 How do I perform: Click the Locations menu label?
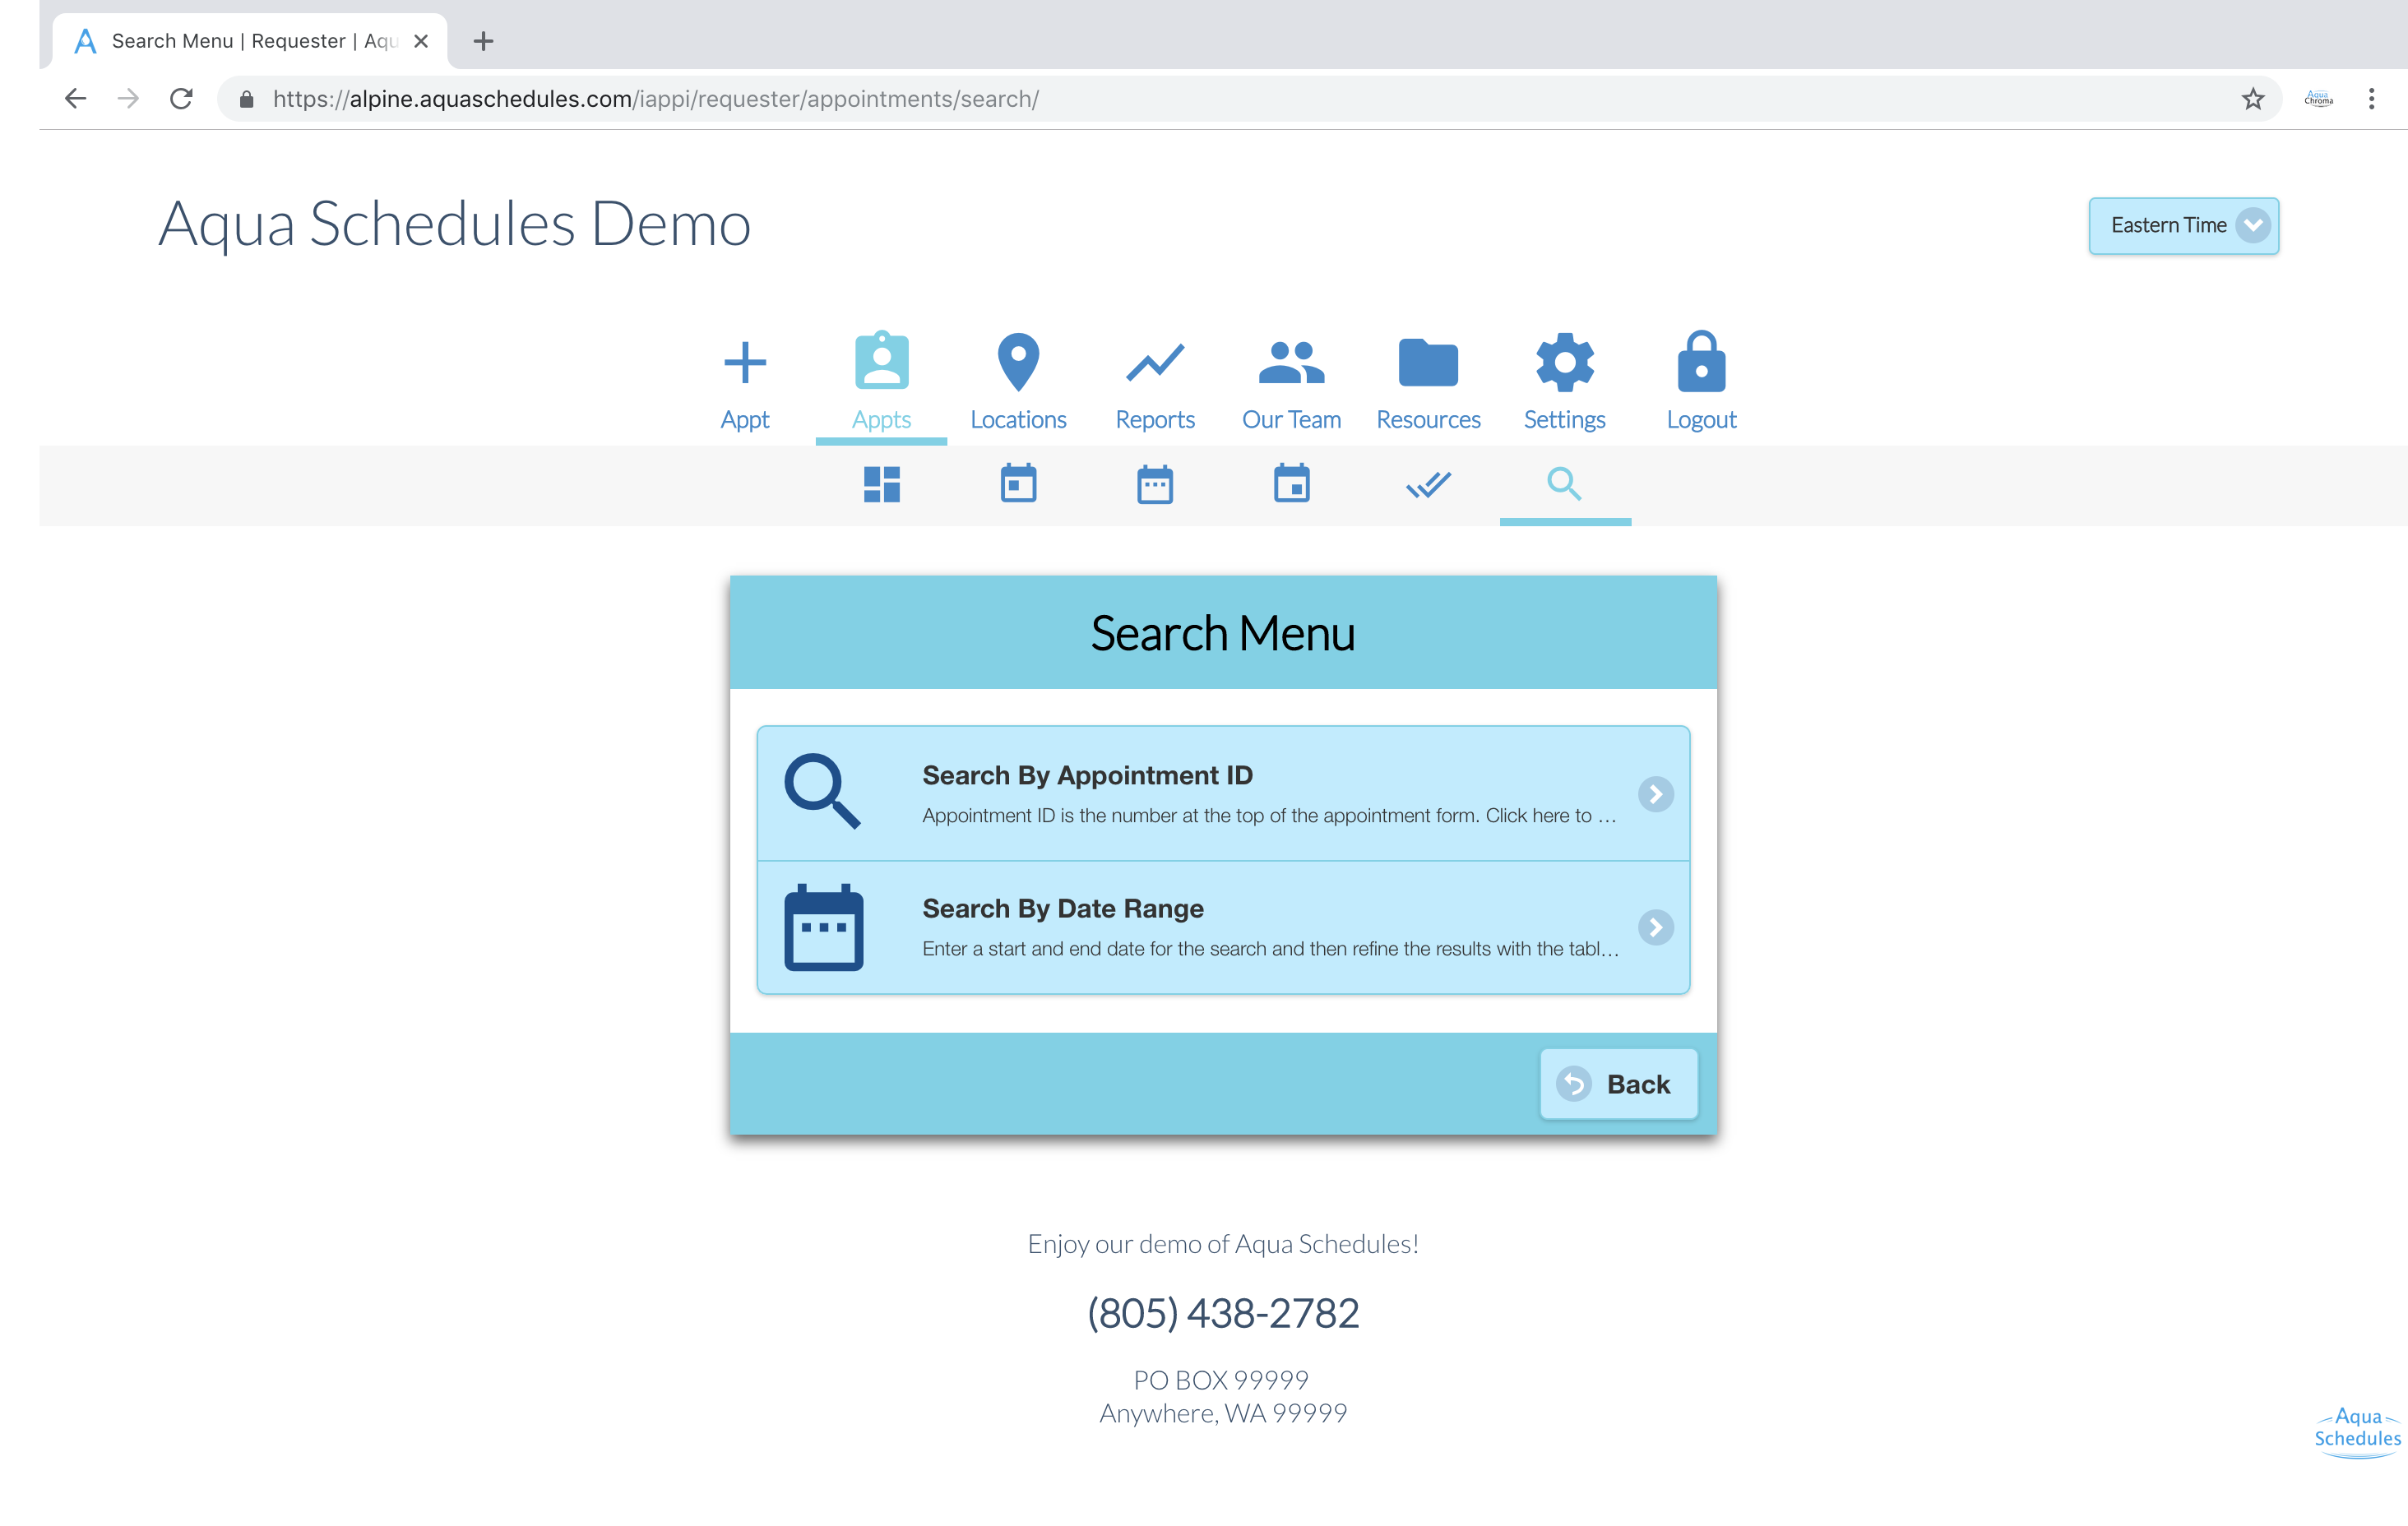click(x=1018, y=420)
